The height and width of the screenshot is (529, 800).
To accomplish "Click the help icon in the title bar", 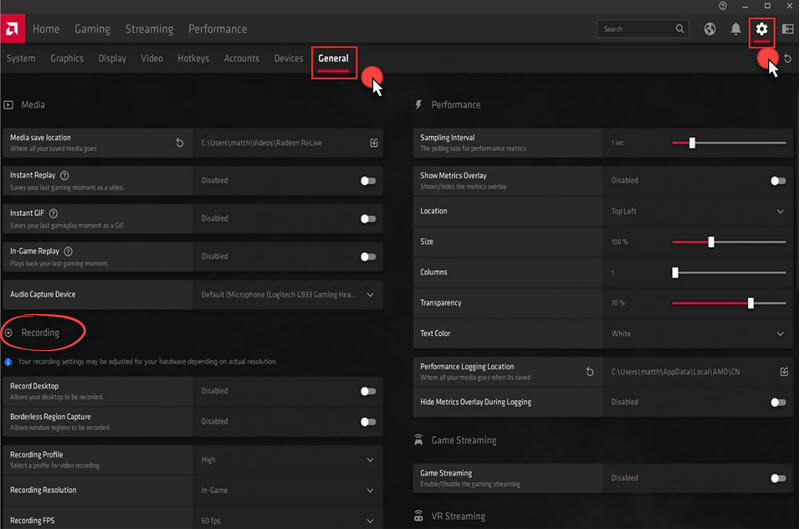I will coord(722,6).
